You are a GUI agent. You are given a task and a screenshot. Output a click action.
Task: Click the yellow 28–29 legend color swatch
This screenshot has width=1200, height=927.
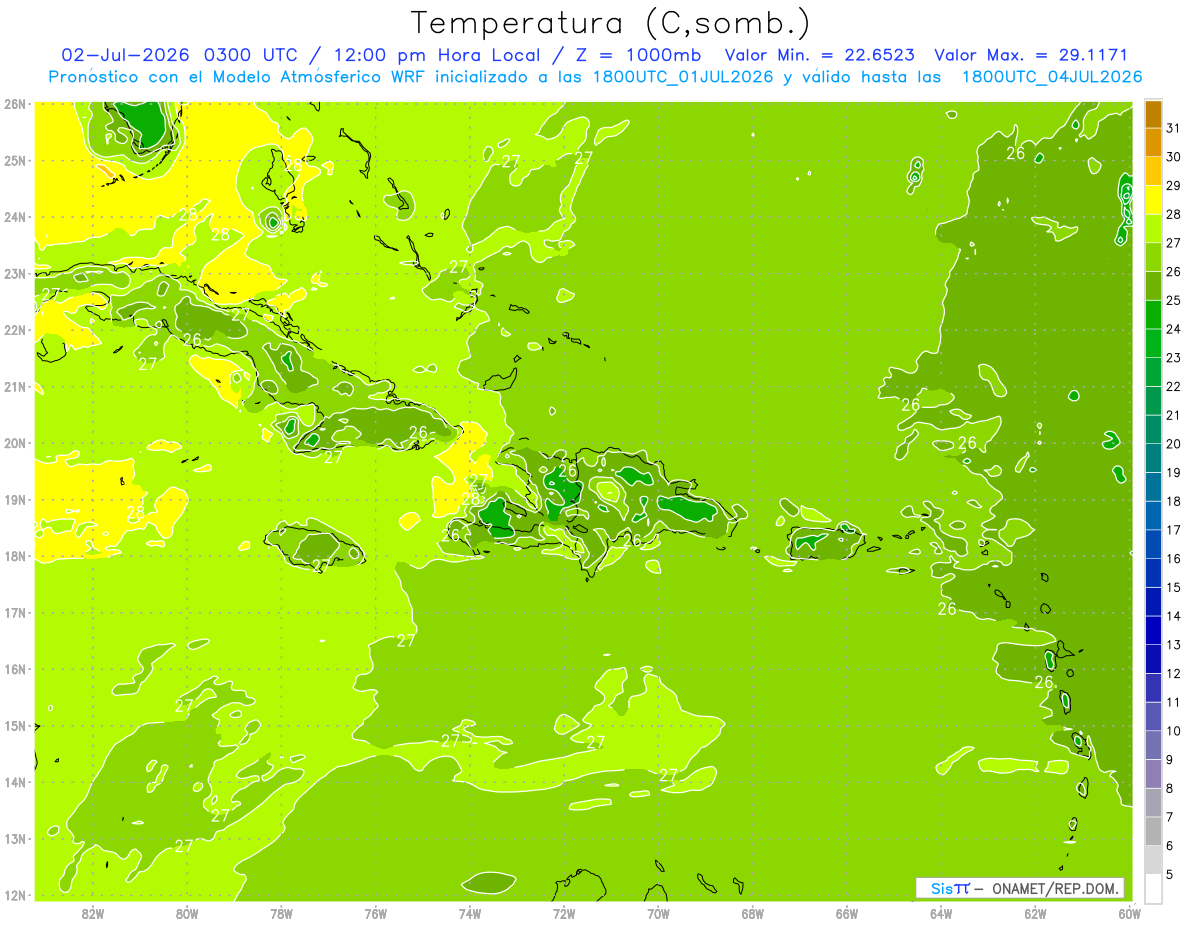pos(1153,200)
